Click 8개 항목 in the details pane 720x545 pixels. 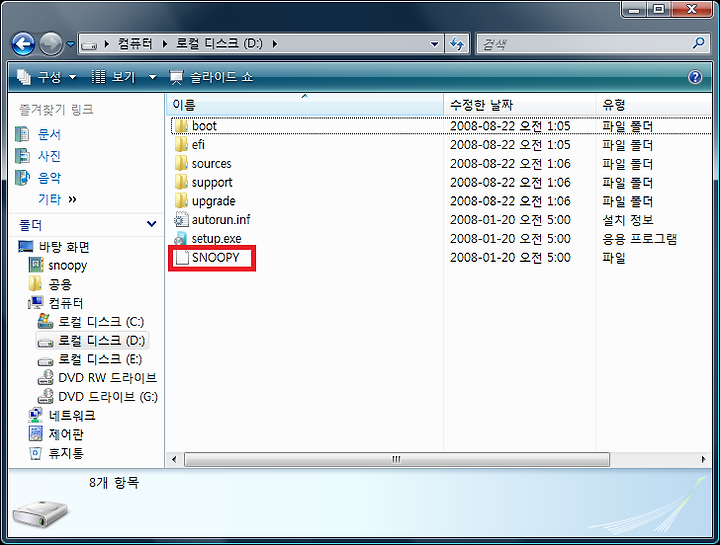click(x=114, y=483)
